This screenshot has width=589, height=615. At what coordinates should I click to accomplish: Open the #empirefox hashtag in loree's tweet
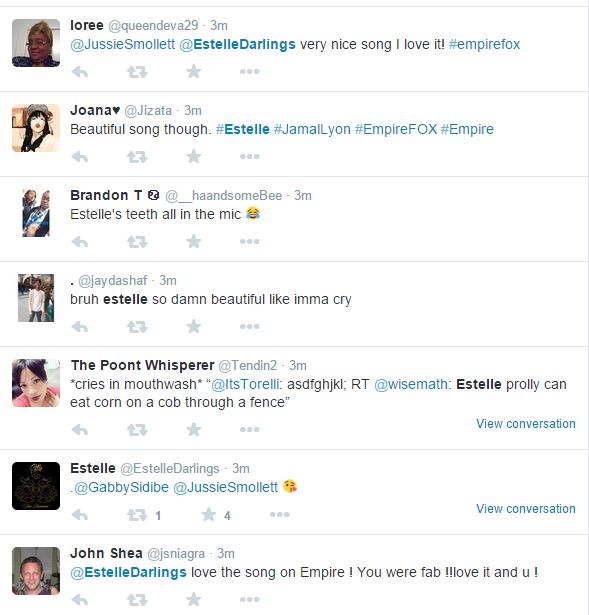pos(484,44)
